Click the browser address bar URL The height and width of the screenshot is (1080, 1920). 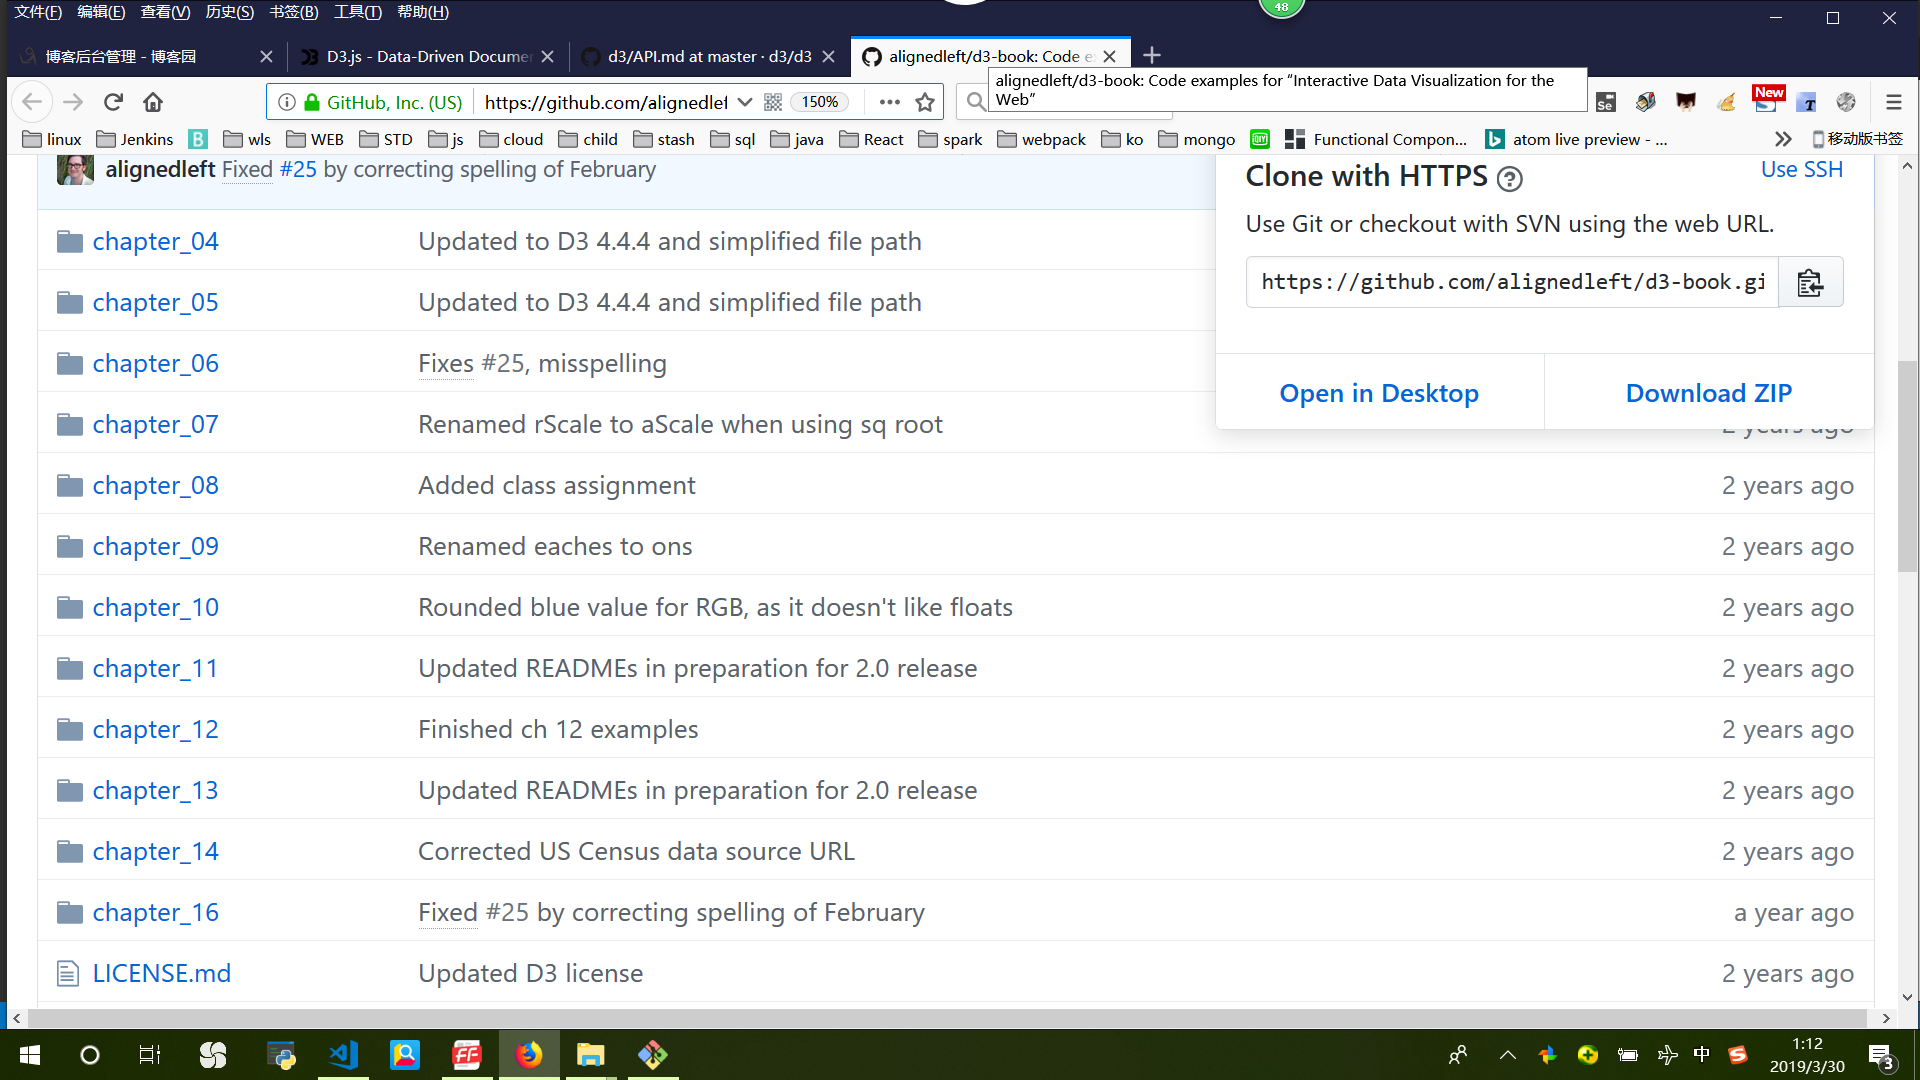[x=605, y=102]
